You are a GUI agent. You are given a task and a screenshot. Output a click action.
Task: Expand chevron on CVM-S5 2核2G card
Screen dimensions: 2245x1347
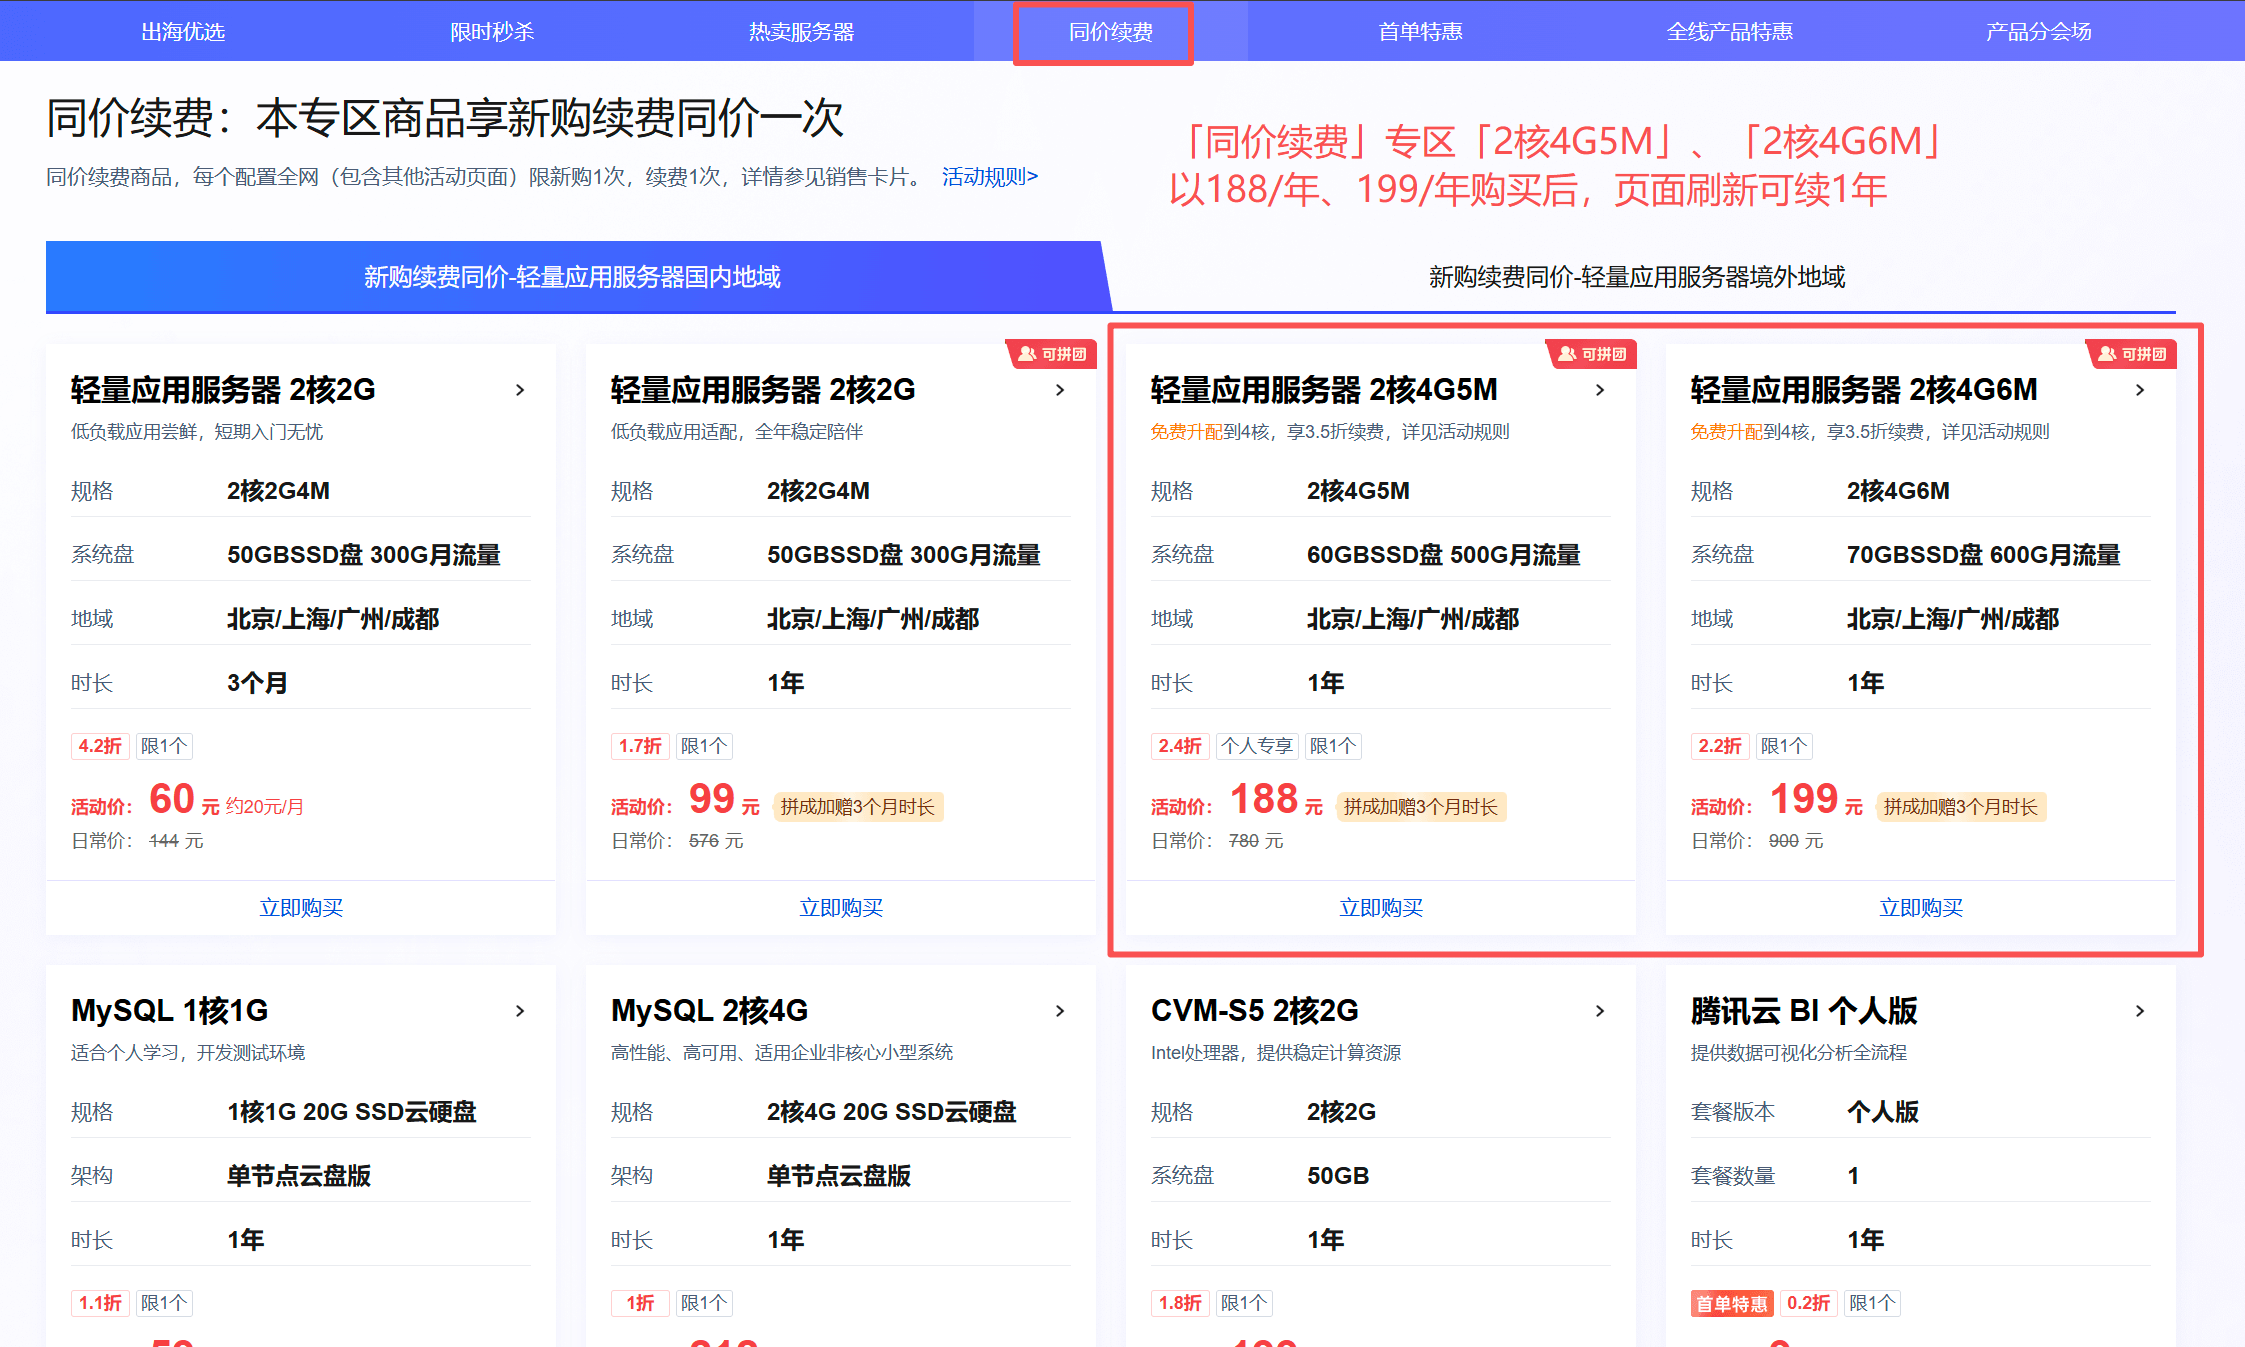click(1600, 1011)
